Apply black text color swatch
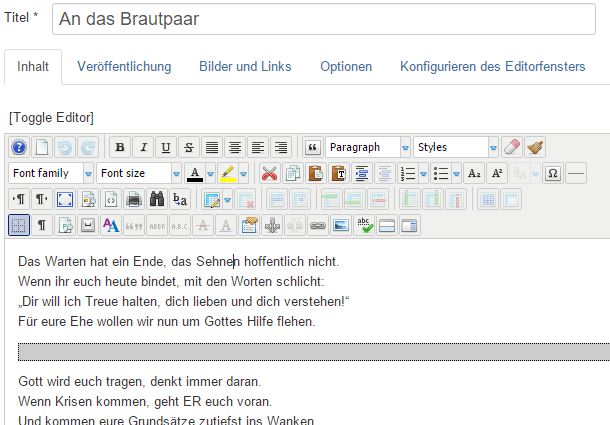Image resolution: width=610 pixels, height=425 pixels. tap(195, 173)
